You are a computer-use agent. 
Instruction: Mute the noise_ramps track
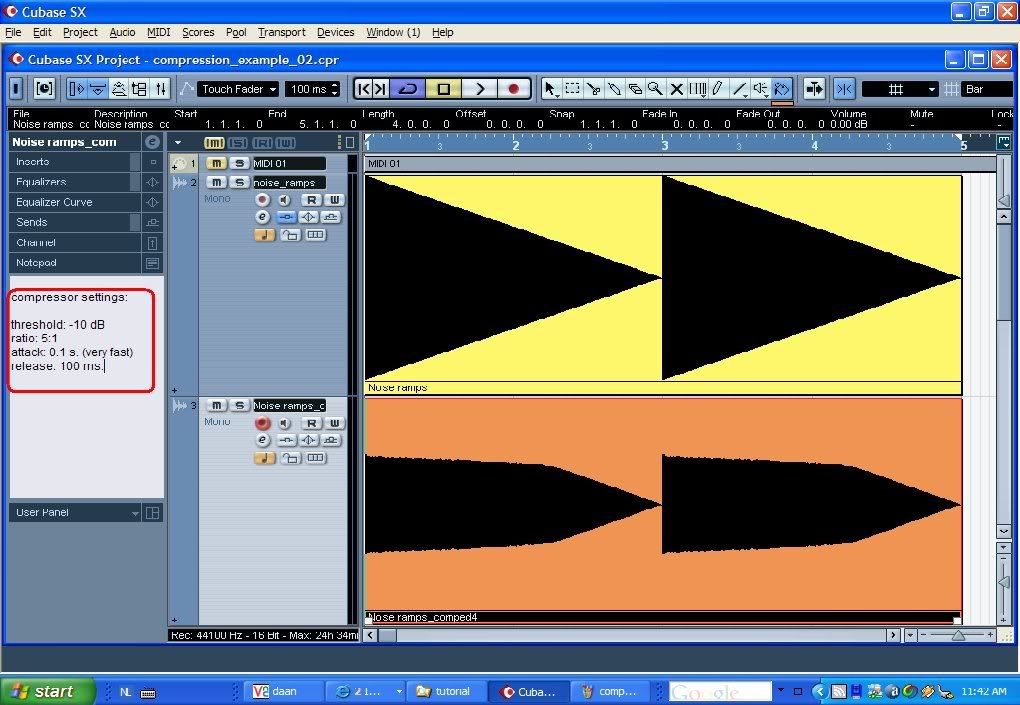point(216,182)
